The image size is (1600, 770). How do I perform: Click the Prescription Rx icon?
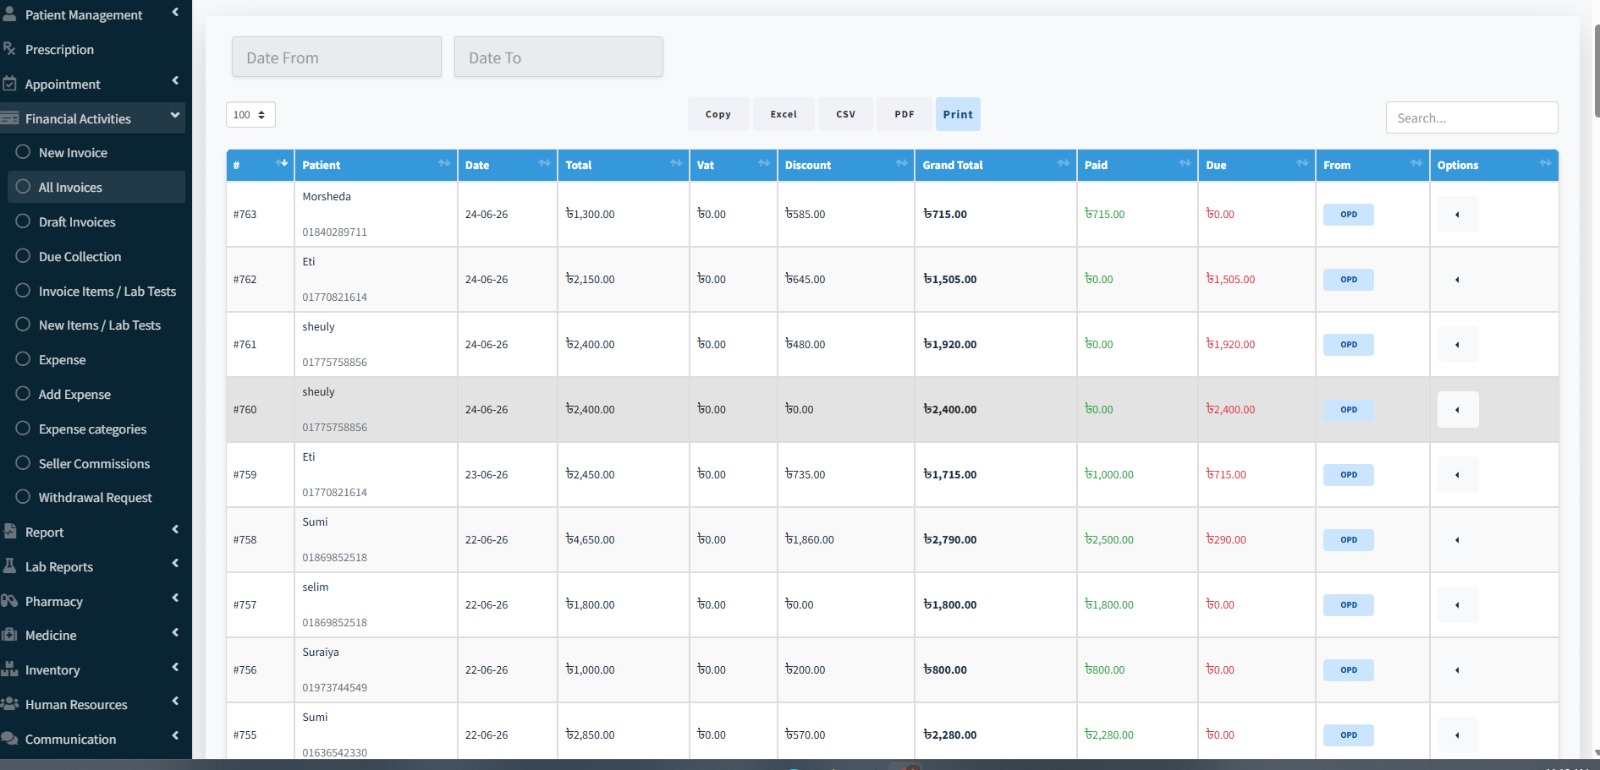9,48
